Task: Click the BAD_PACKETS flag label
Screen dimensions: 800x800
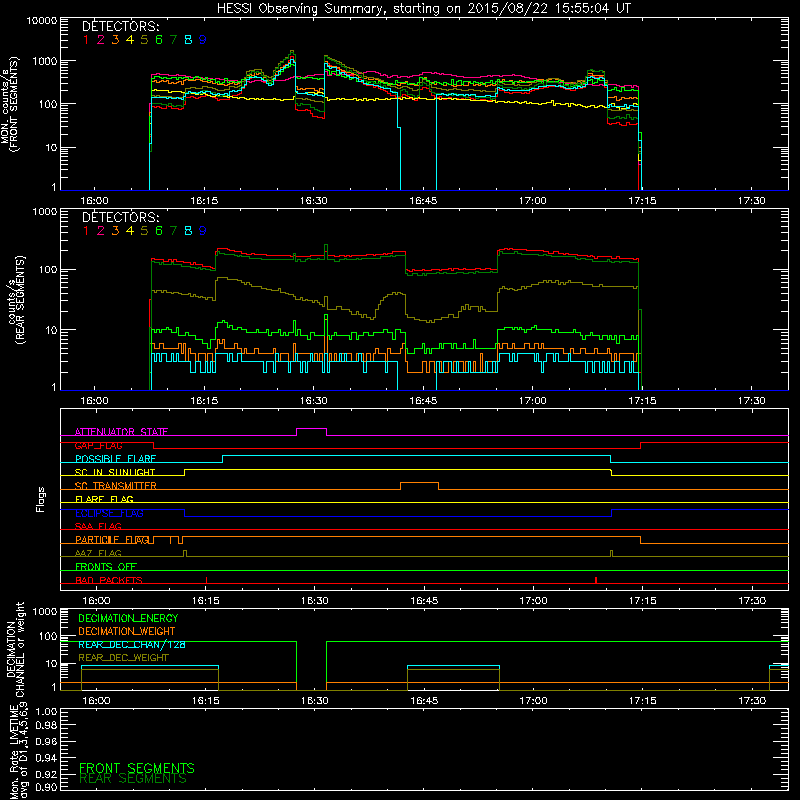Action: pyautogui.click(x=109, y=580)
